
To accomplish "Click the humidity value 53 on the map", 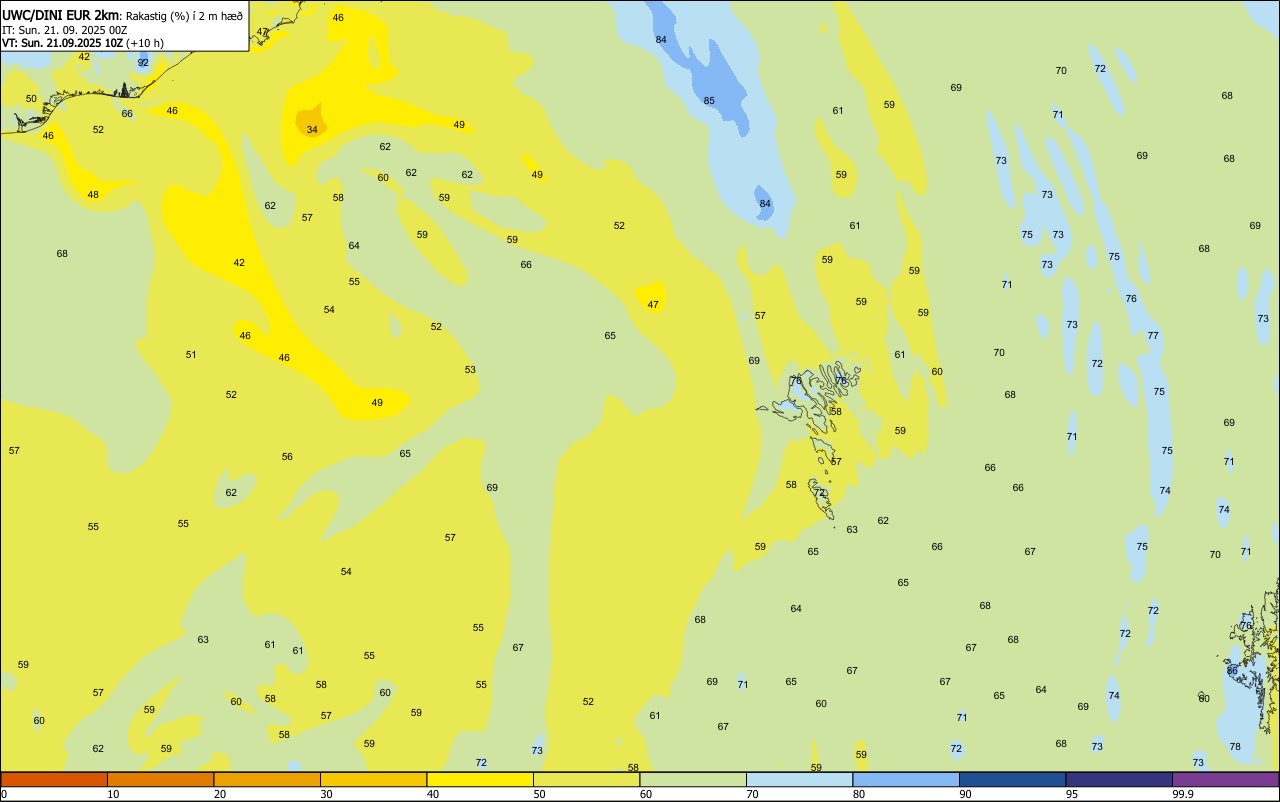I will 470,370.
